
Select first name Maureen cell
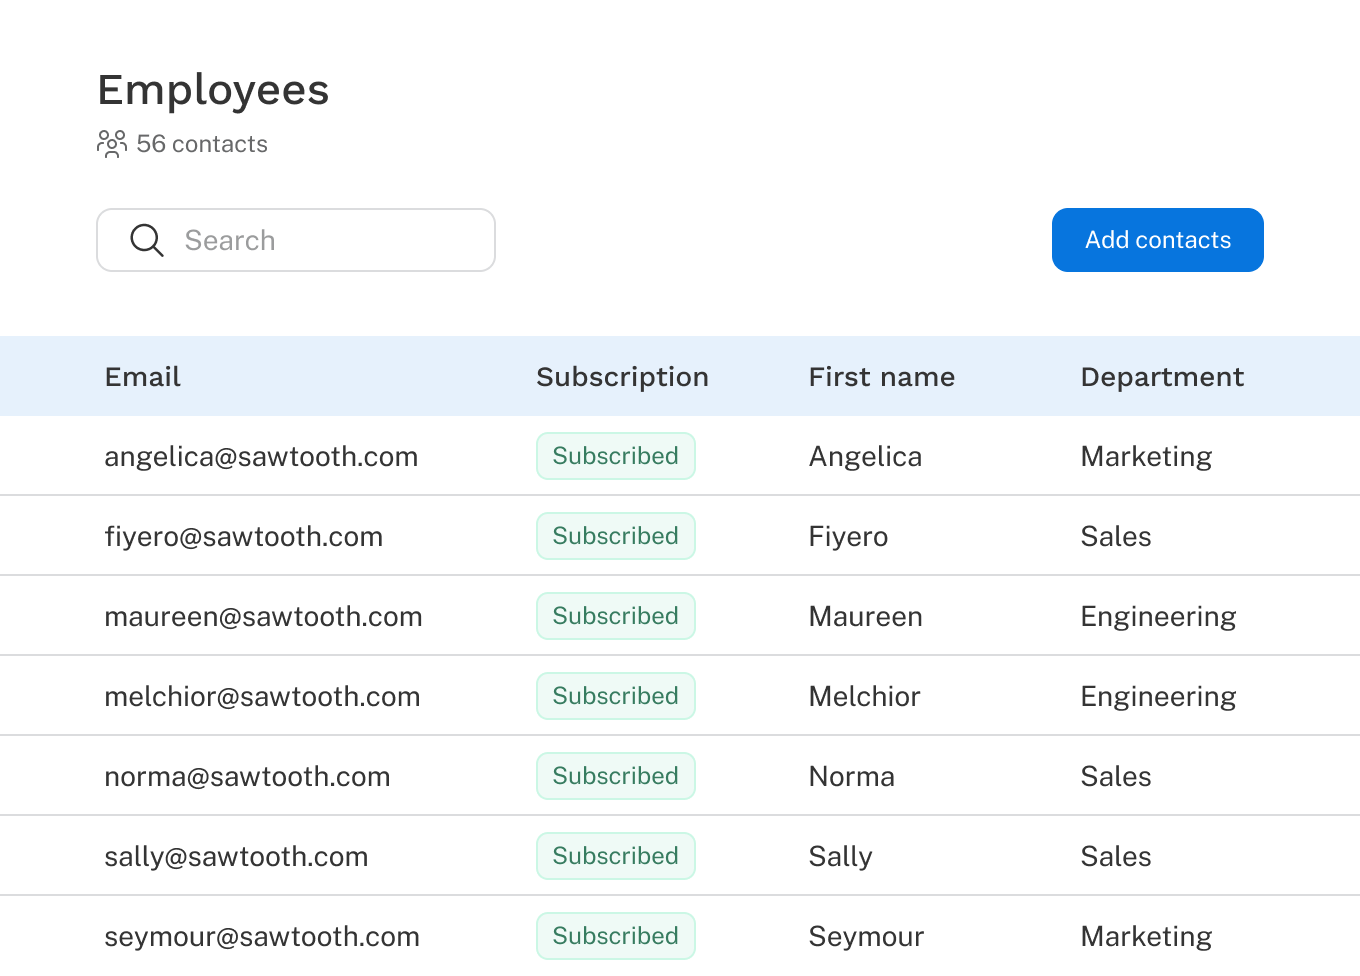(x=866, y=617)
